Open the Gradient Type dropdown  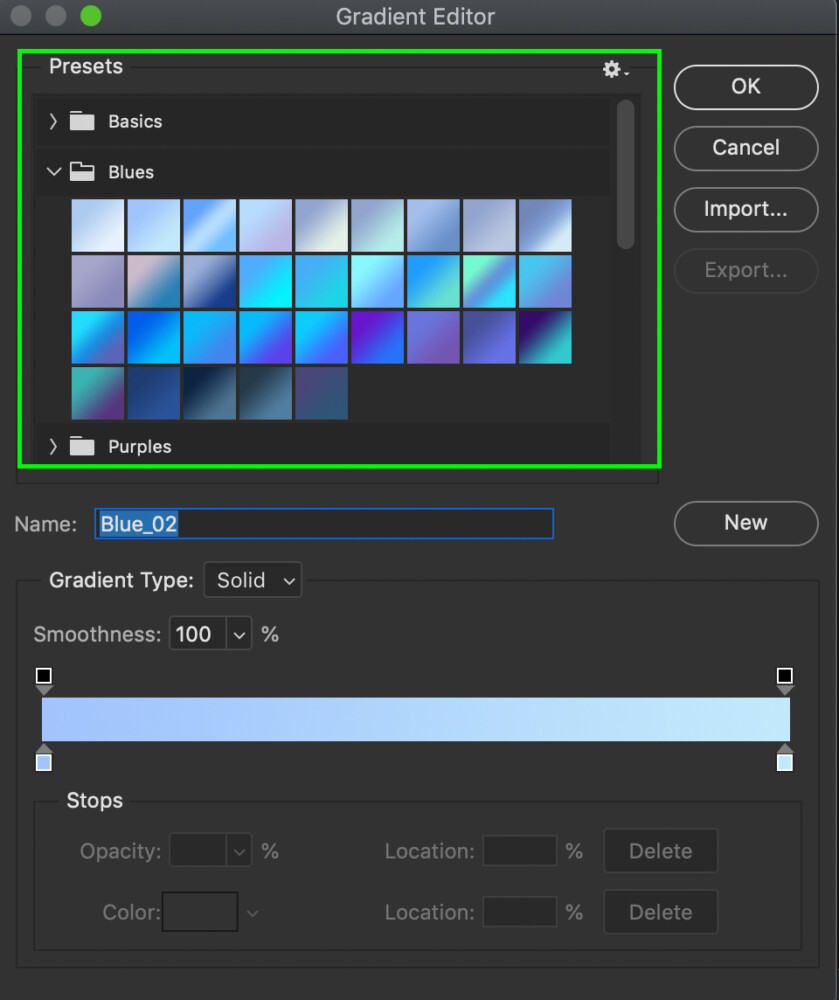pyautogui.click(x=252, y=580)
